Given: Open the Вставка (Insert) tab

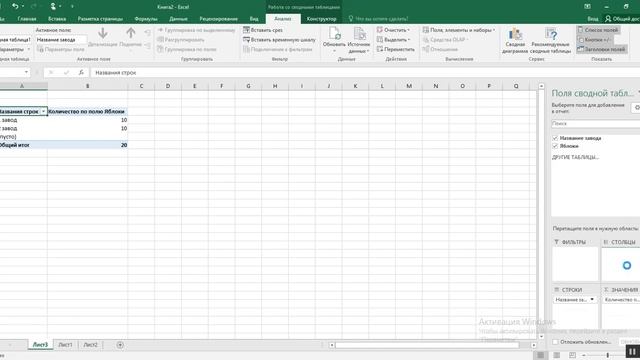Looking at the screenshot, I should coord(57,19).
